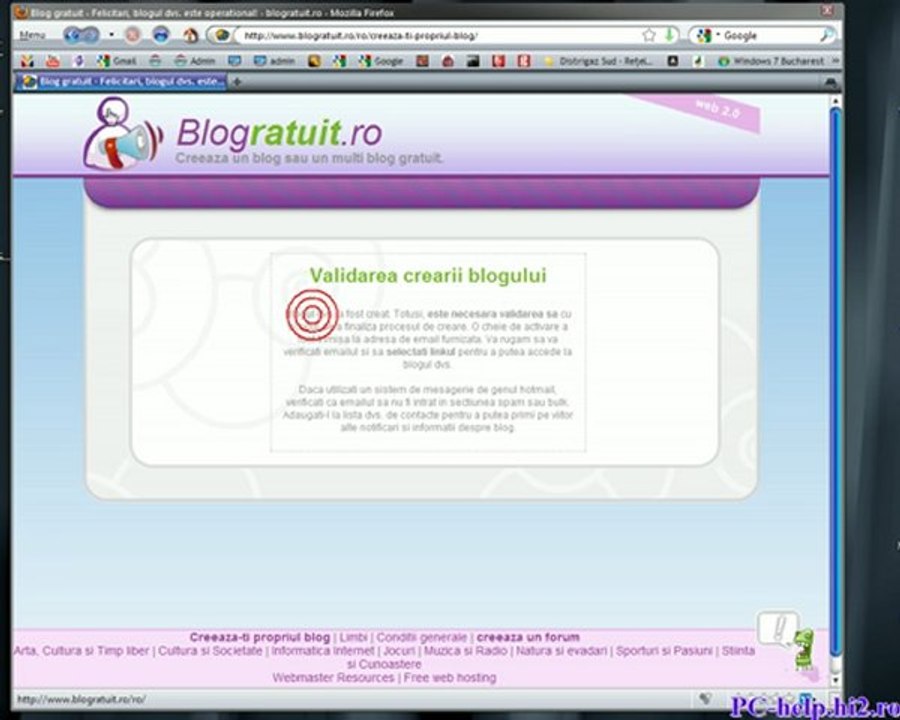This screenshot has width=900, height=720.
Task: Open the Gmail envelope bookmark icon
Action: pyautogui.click(x=27, y=61)
